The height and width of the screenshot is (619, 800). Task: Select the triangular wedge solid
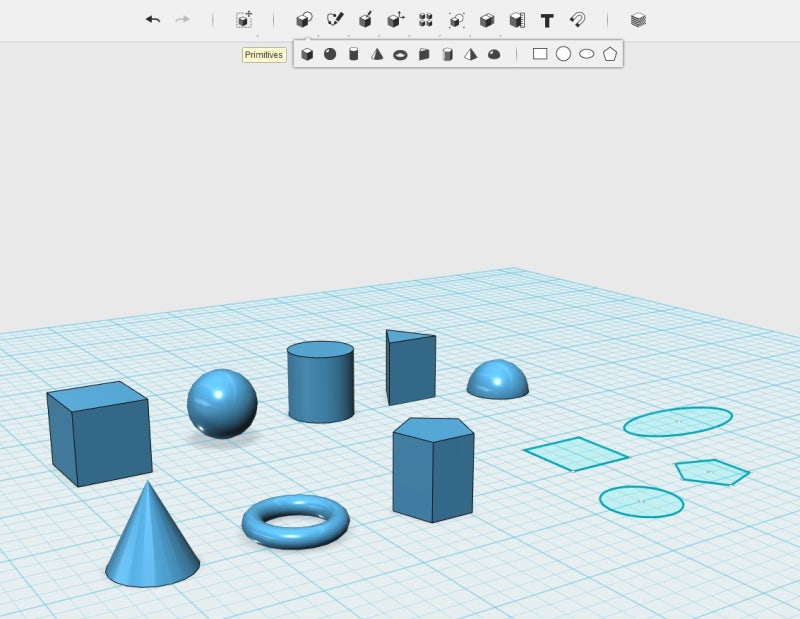(411, 367)
